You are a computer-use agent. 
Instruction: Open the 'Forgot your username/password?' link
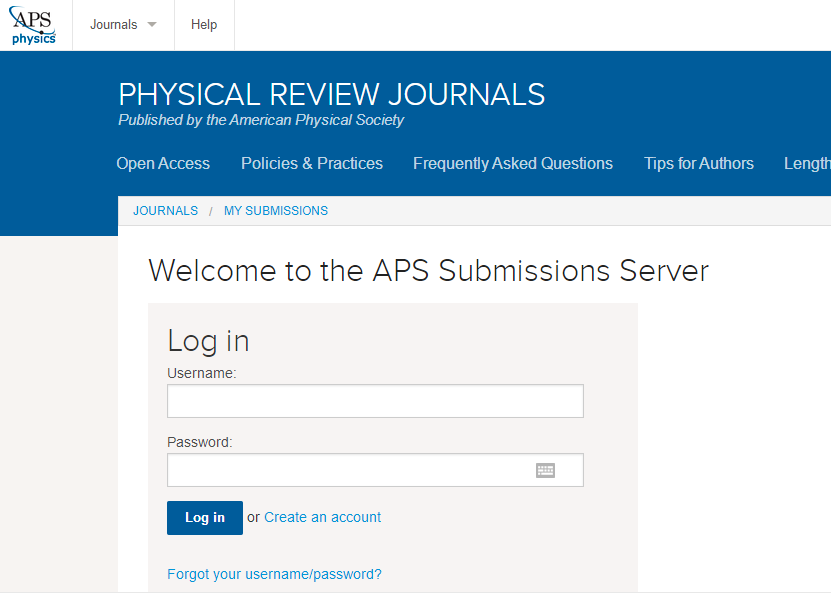(x=274, y=574)
